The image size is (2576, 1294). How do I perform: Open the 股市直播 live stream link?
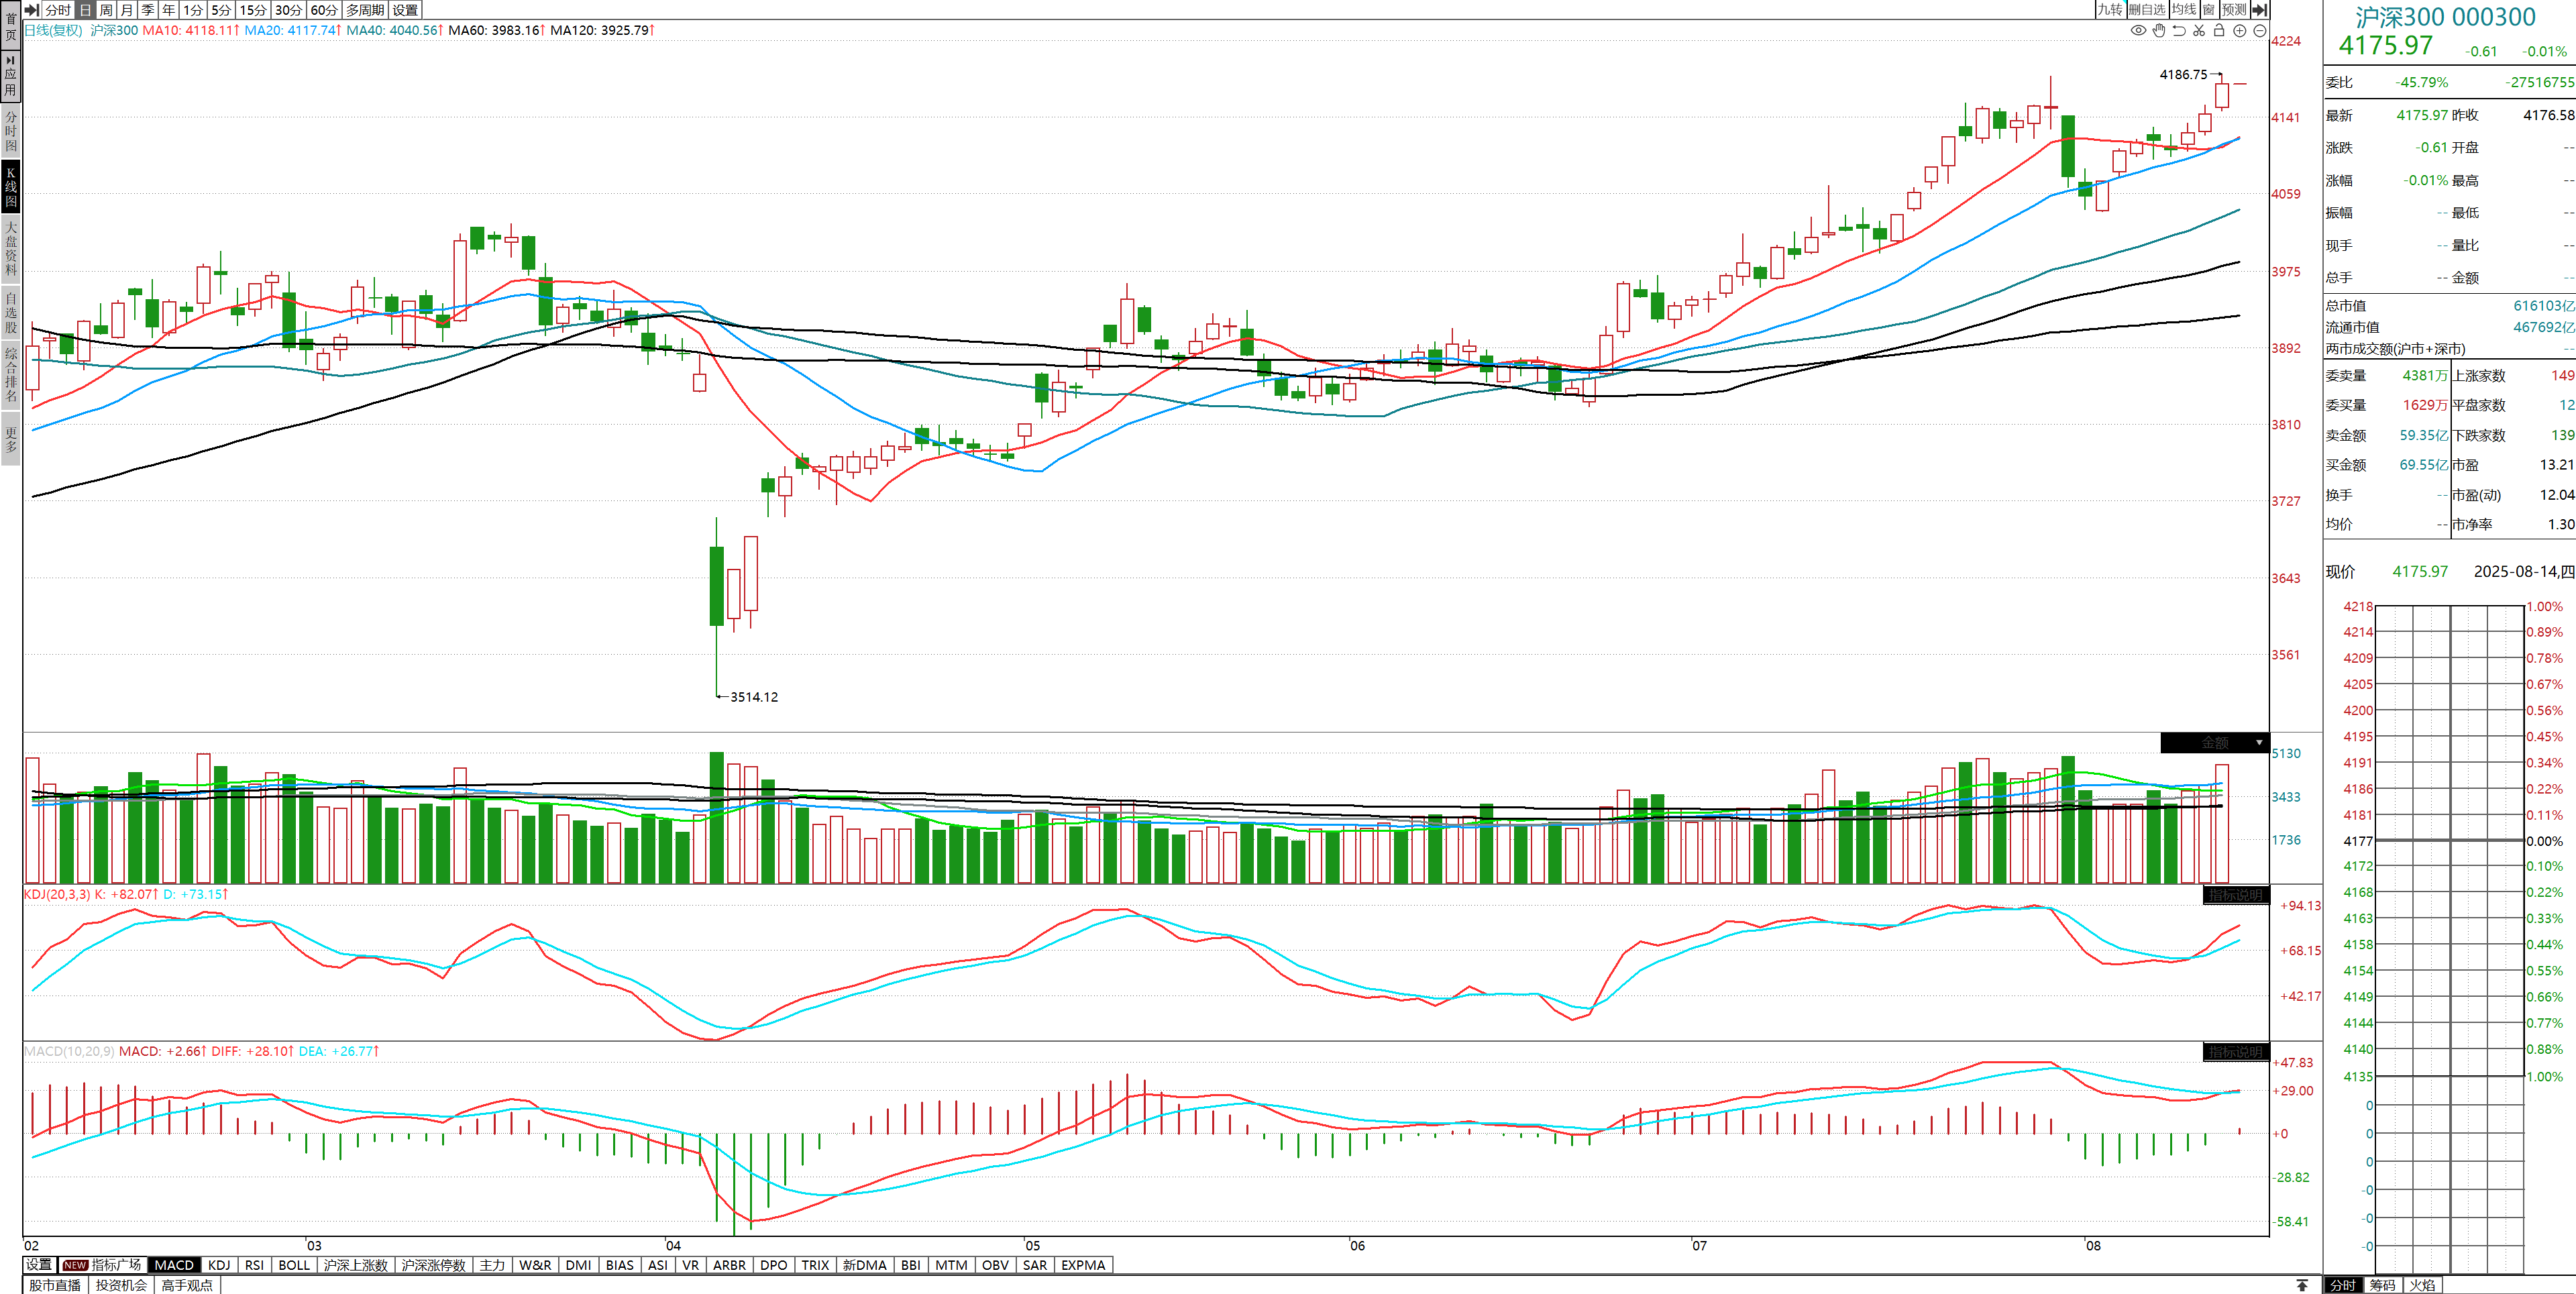54,1285
